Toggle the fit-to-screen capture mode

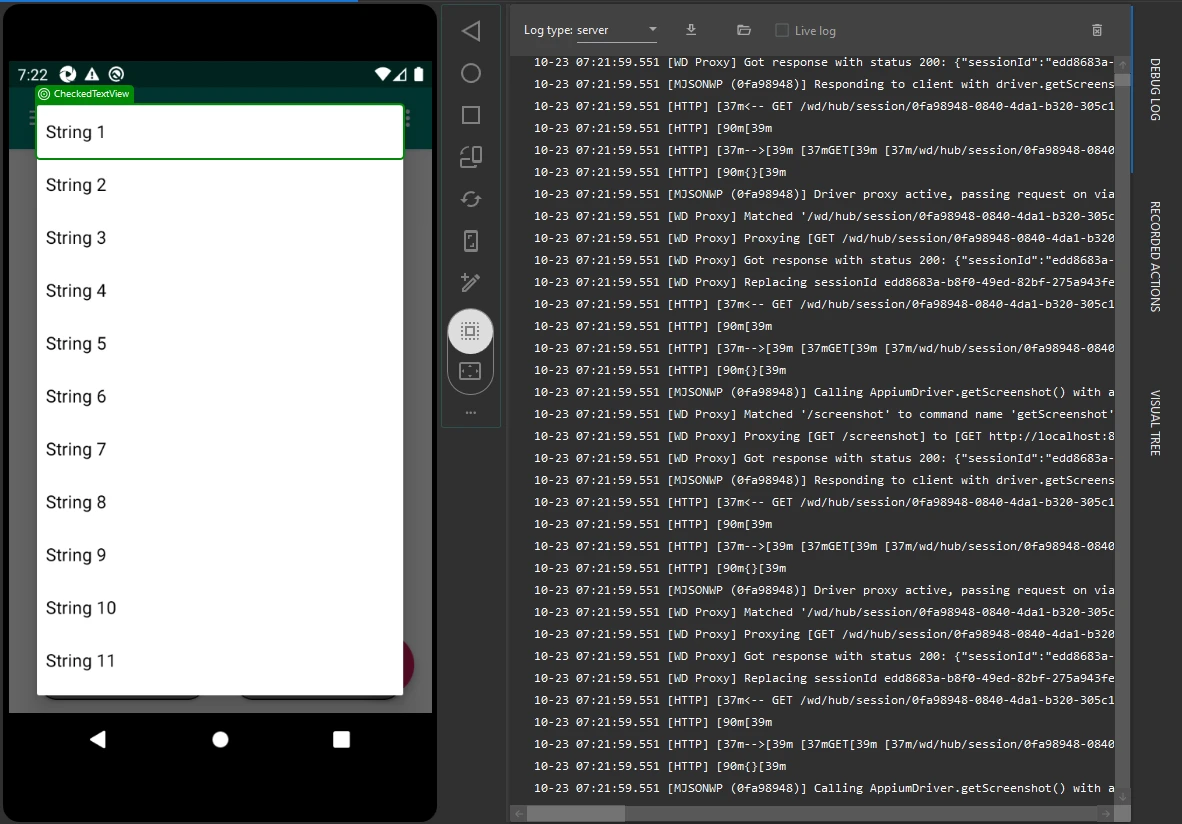point(470,370)
